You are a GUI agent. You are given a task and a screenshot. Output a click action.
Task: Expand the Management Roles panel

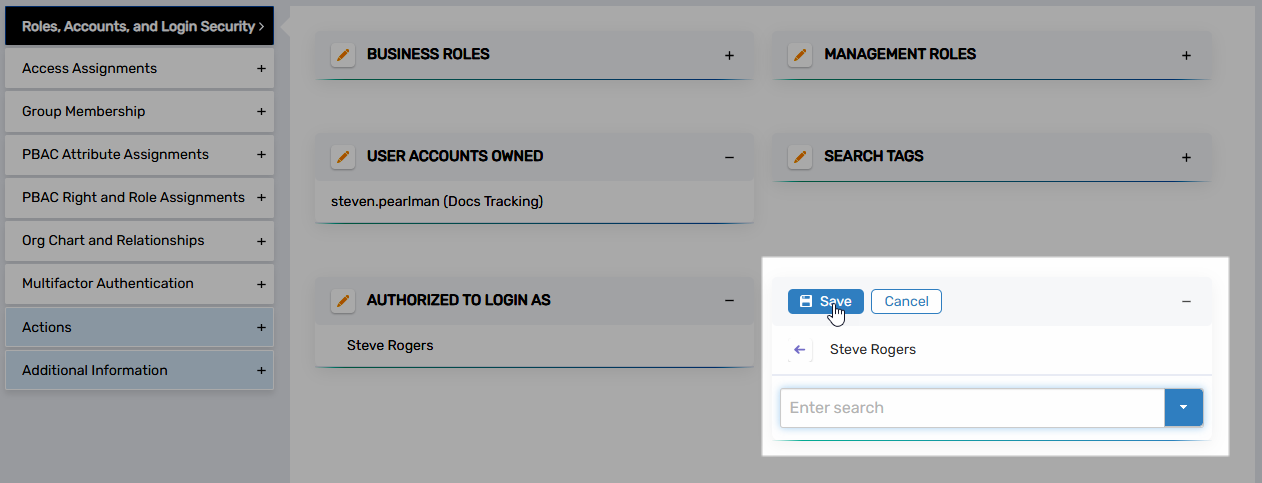point(1186,55)
